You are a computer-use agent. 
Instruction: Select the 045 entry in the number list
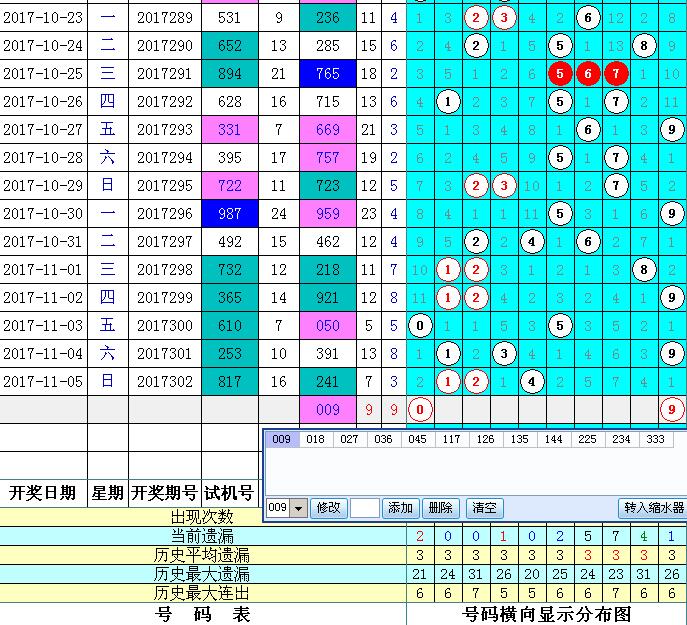click(418, 439)
